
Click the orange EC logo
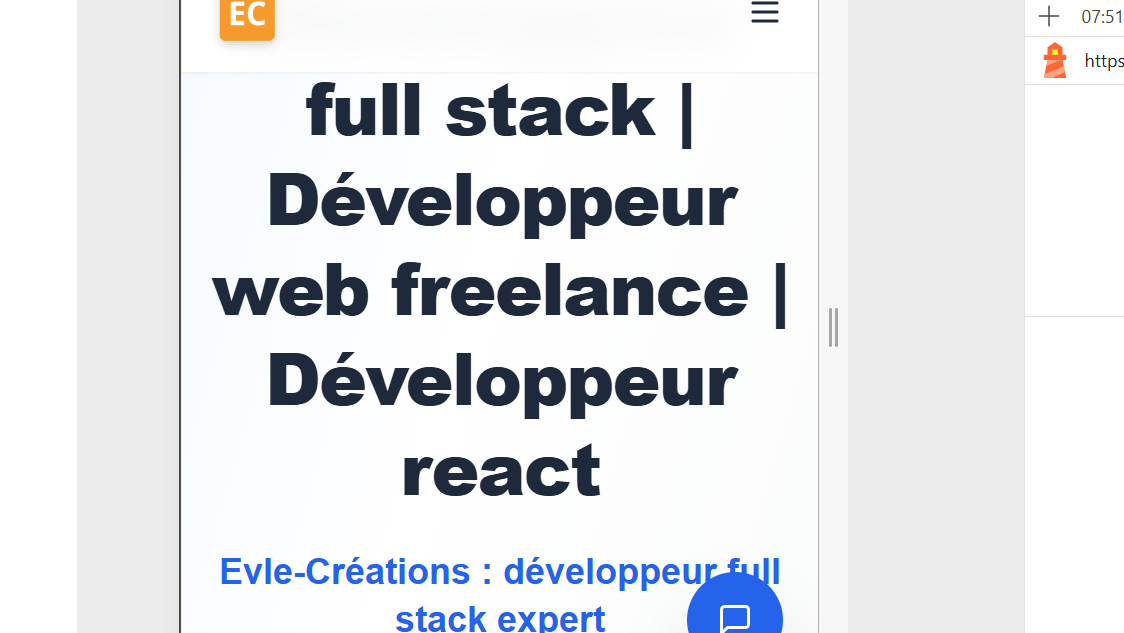click(x=246, y=17)
